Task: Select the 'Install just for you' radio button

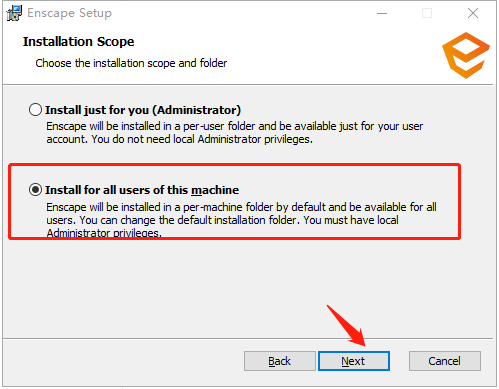Action: pyautogui.click(x=35, y=110)
